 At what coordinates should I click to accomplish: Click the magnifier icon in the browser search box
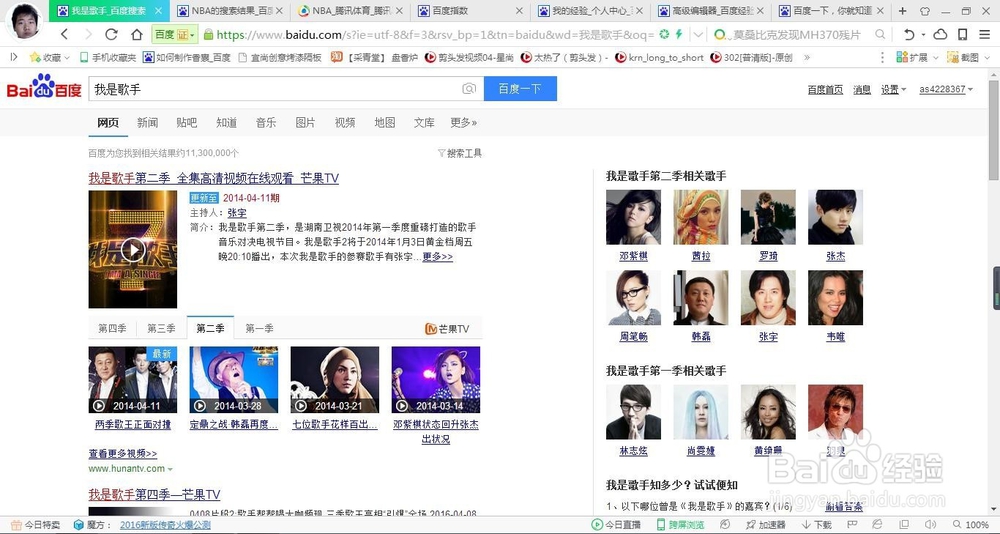point(880,34)
